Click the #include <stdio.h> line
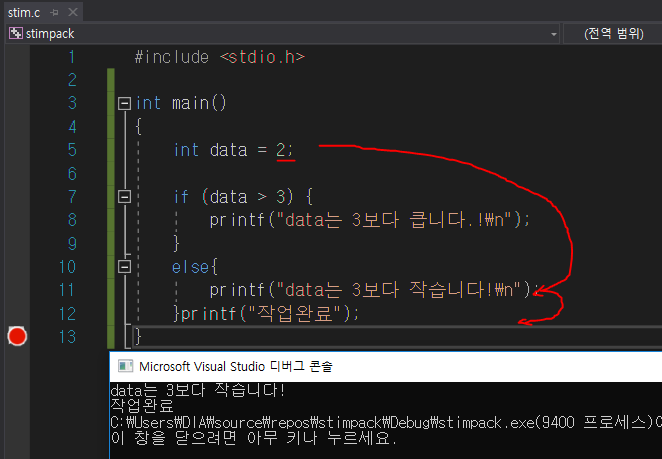Image resolution: width=662 pixels, height=459 pixels. (x=220, y=57)
